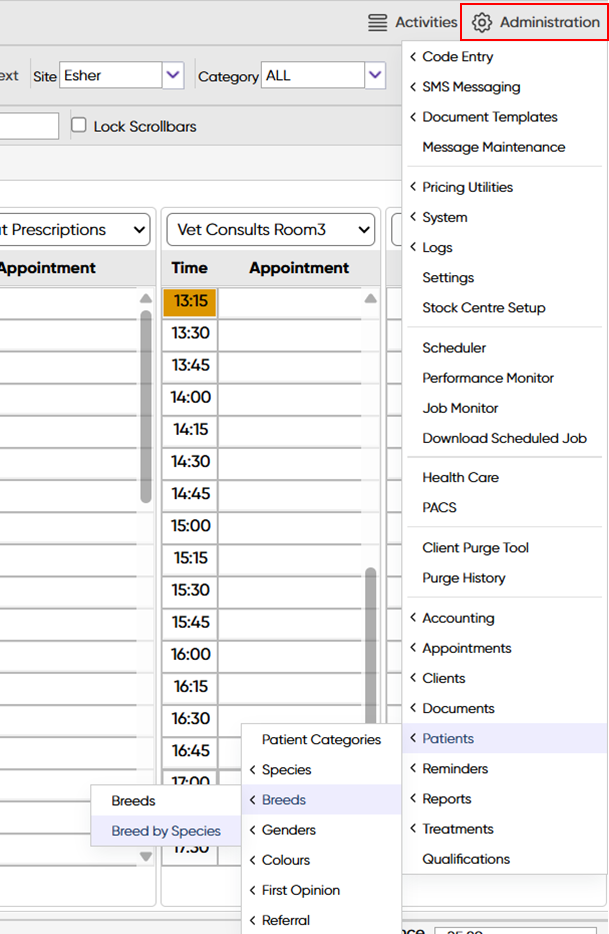Expand the Species submenu chevron

coord(253,770)
